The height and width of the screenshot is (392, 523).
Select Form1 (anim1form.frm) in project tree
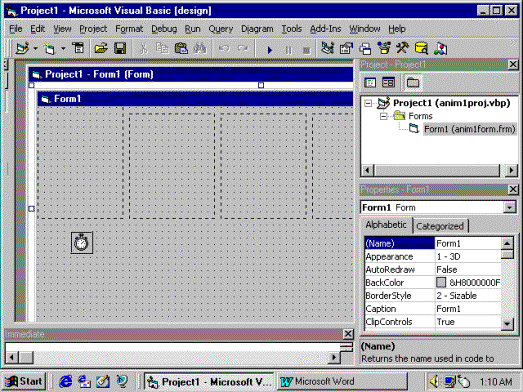470,129
